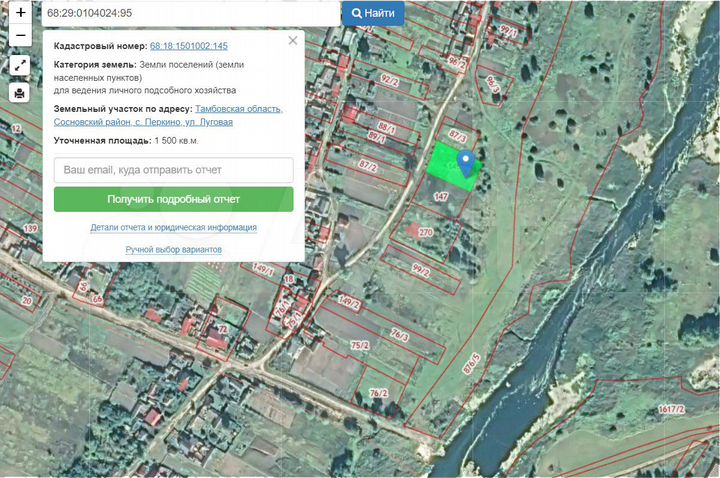Click the blue location marker pin

pos(466,163)
